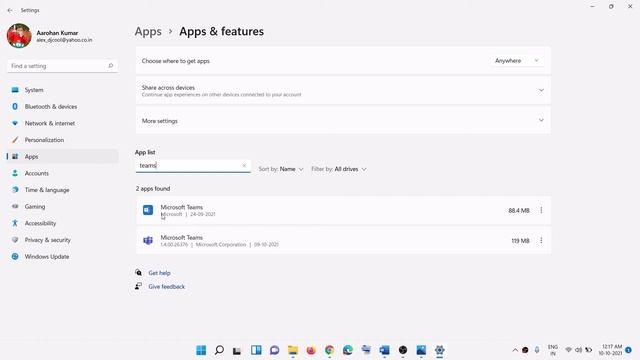Open Bluetooth & devices settings
The height and width of the screenshot is (360, 640).
(x=62, y=107)
